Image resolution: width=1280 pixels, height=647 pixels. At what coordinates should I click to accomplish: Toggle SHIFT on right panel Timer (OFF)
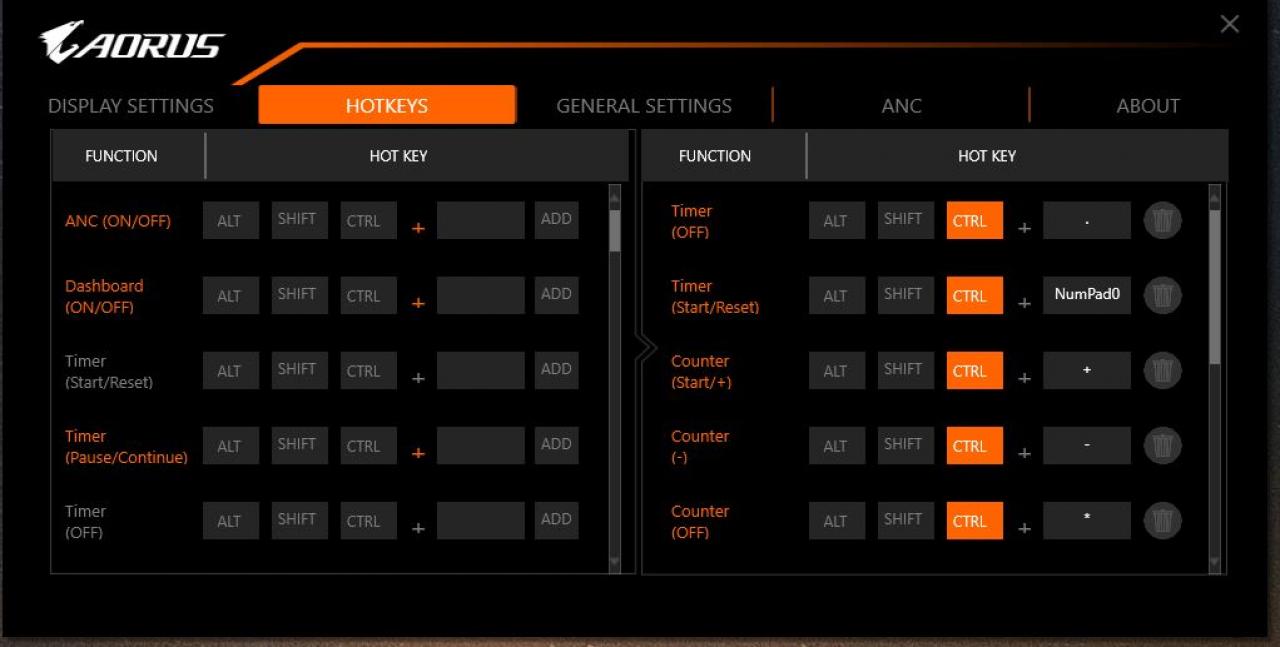tap(906, 221)
